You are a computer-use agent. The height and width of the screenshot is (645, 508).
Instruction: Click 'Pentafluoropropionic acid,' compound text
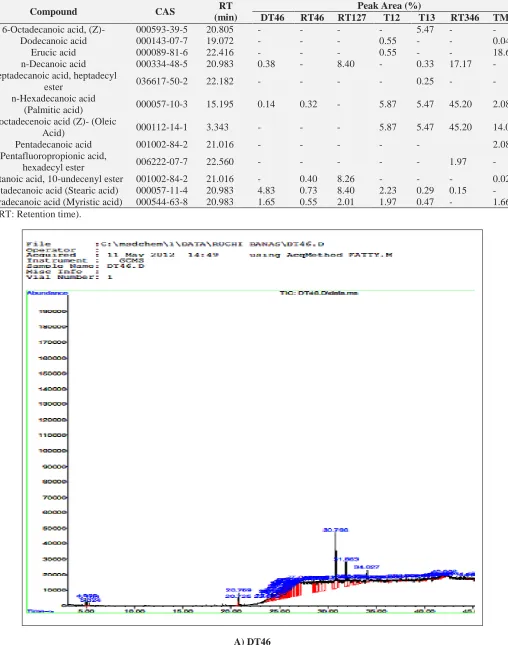pos(53,156)
